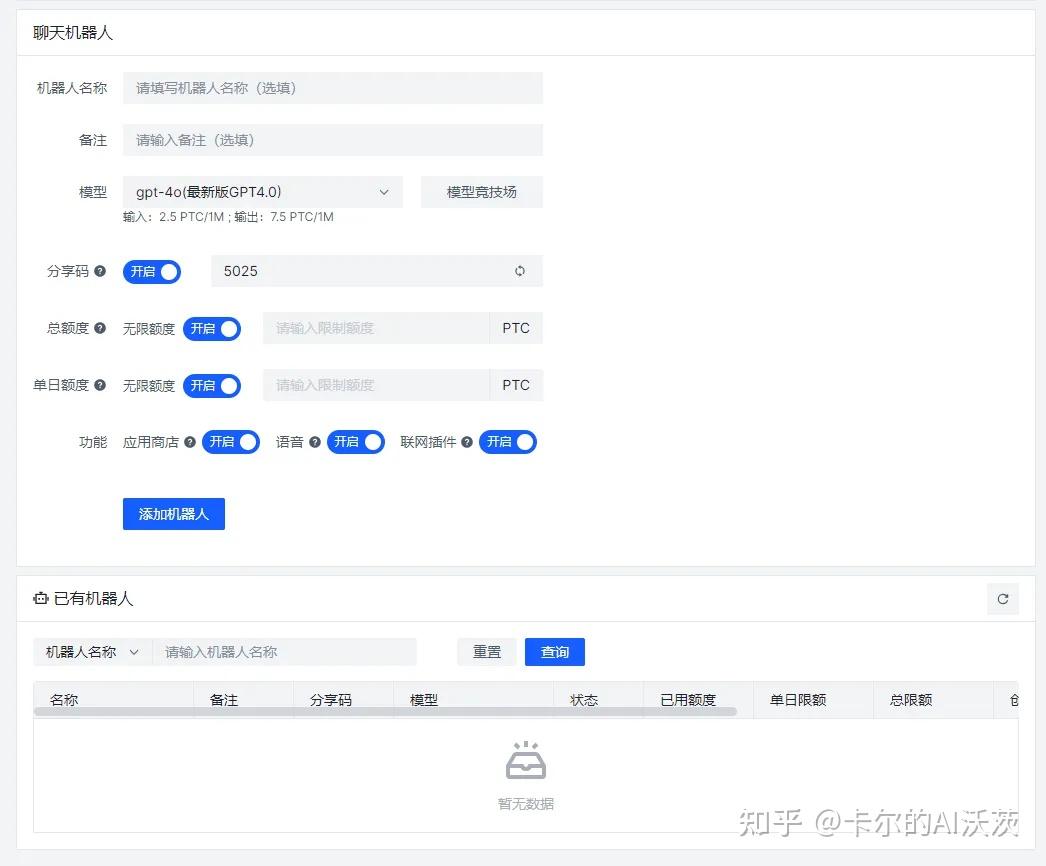Click the 查询 button

(554, 651)
